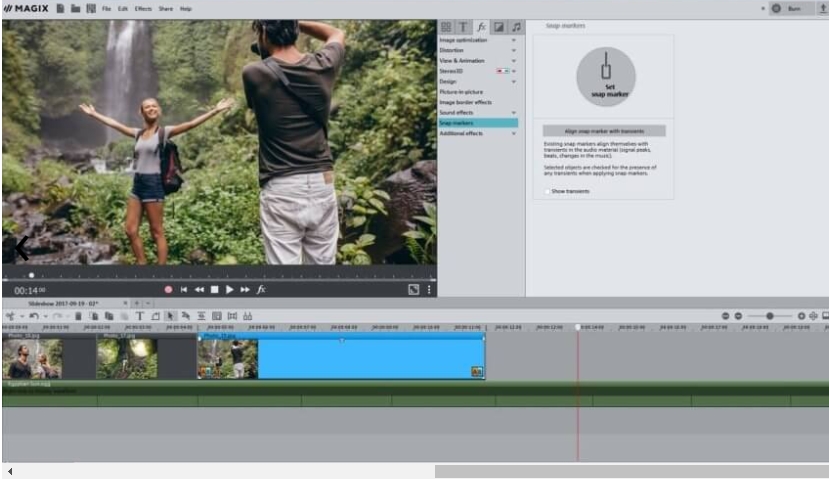Expand View & Animation category arrow
This screenshot has height=479, width=829.
(x=513, y=61)
